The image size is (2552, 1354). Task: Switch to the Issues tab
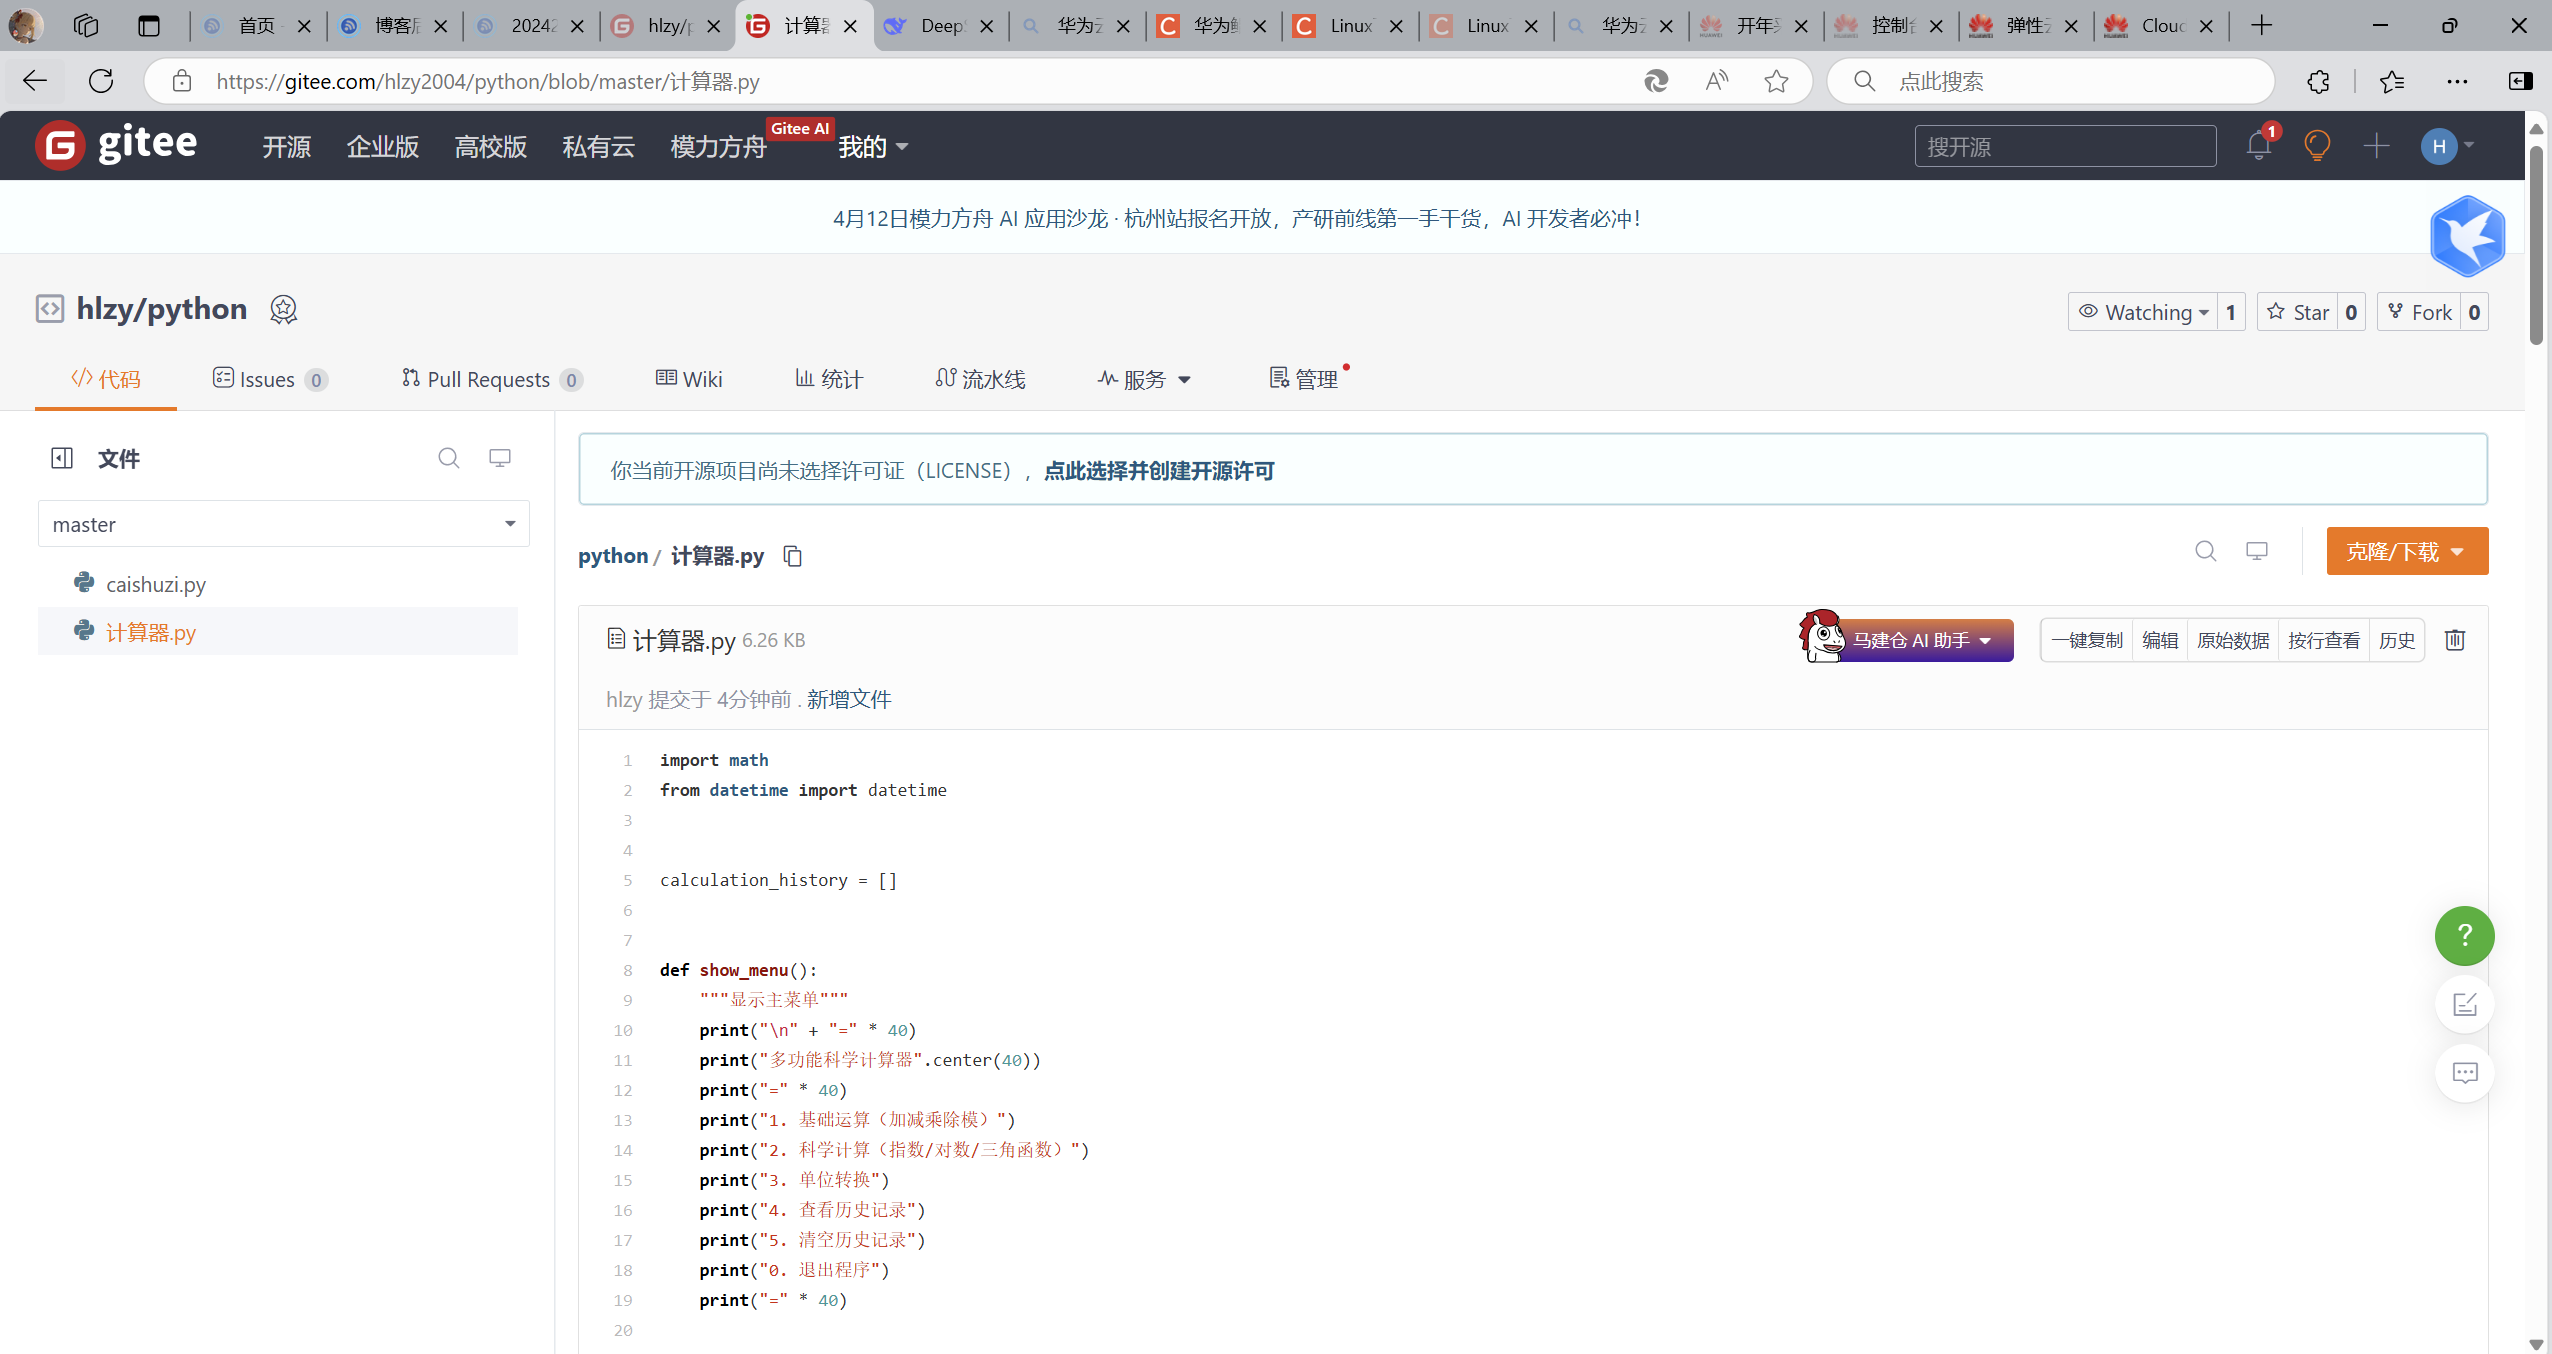(268, 379)
